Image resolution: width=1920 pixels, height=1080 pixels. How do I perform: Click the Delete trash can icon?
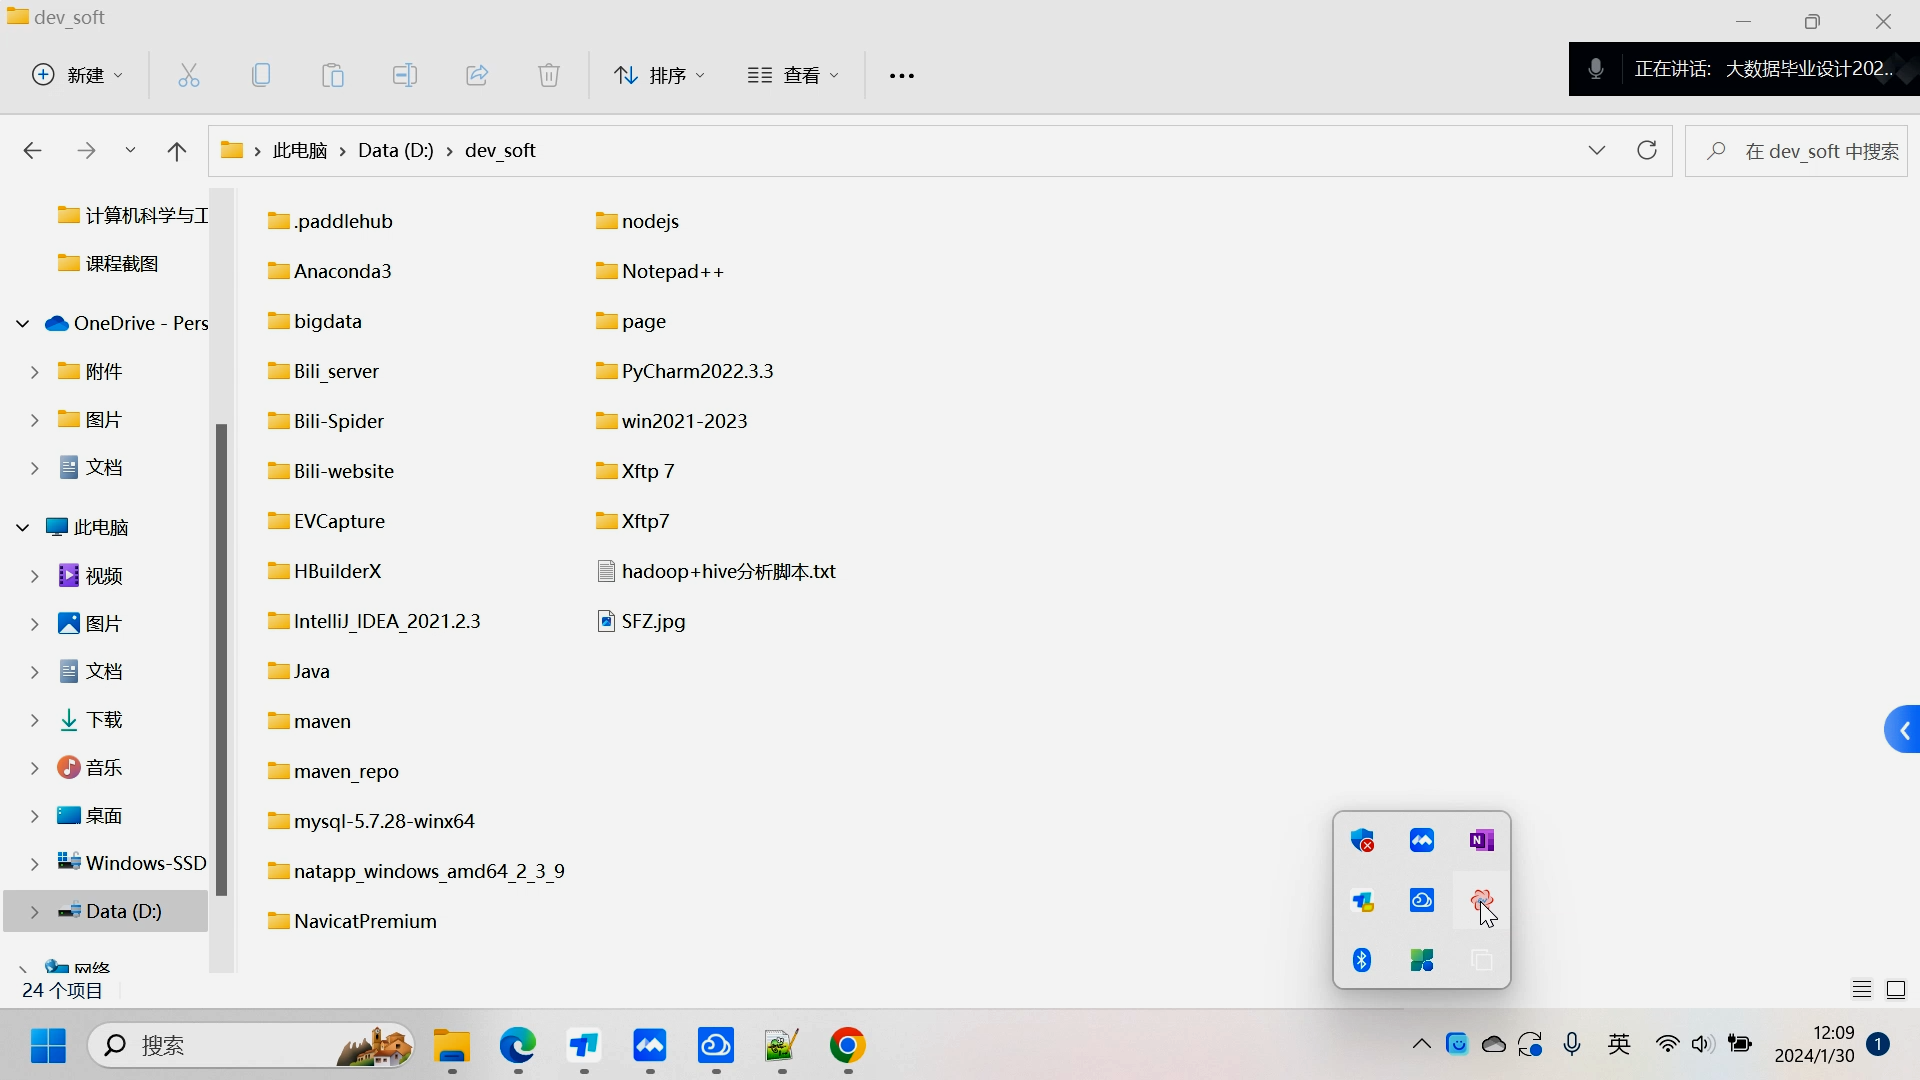(x=549, y=75)
